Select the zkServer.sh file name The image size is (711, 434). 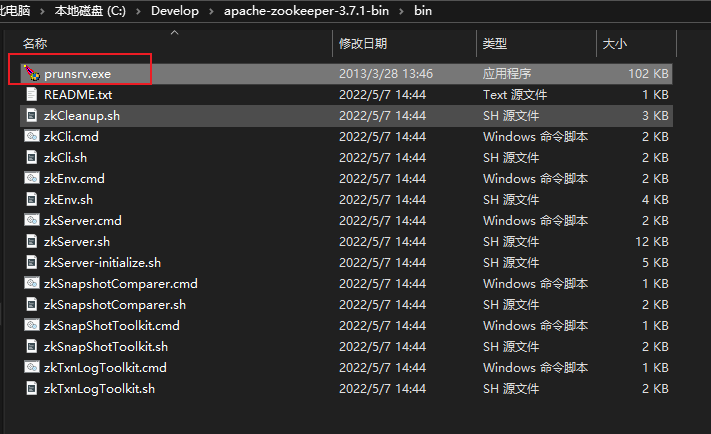coord(77,242)
